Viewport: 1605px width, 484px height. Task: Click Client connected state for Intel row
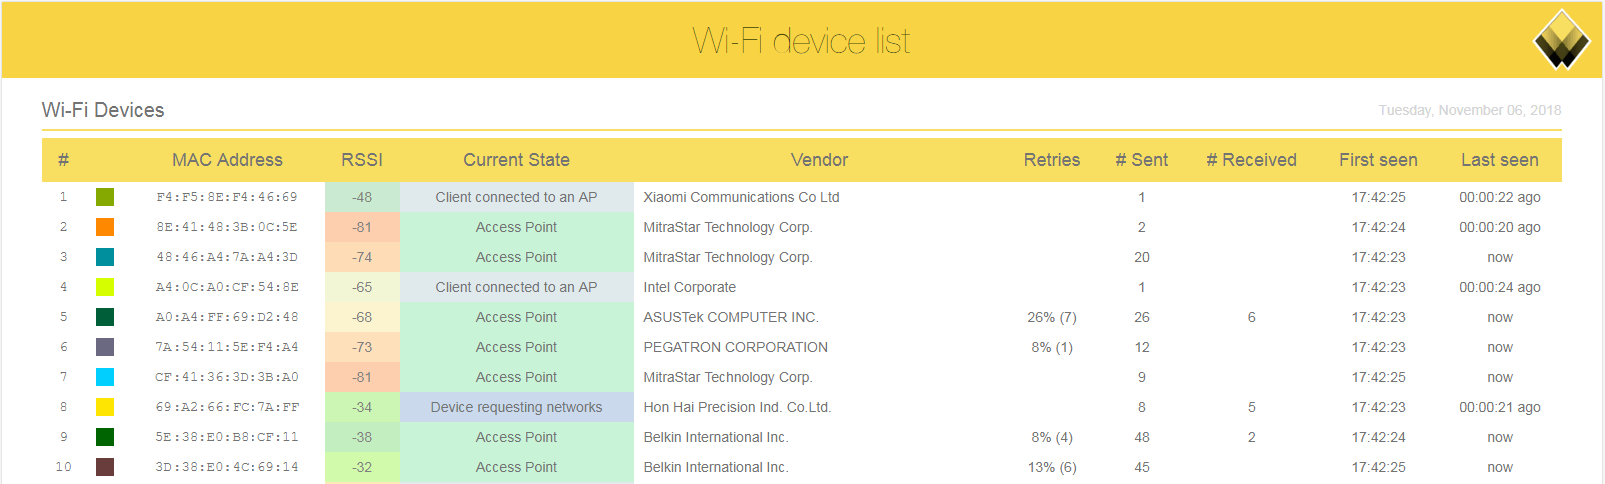pos(517,287)
